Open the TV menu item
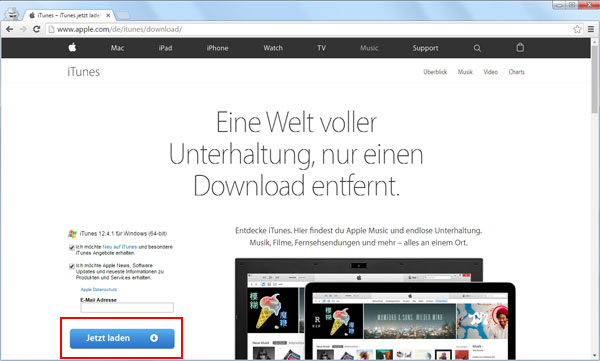This screenshot has height=361, width=600. [x=321, y=48]
